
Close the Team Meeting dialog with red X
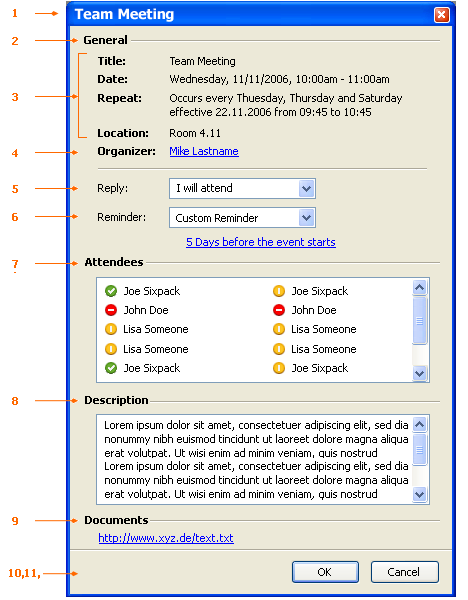tap(442, 15)
